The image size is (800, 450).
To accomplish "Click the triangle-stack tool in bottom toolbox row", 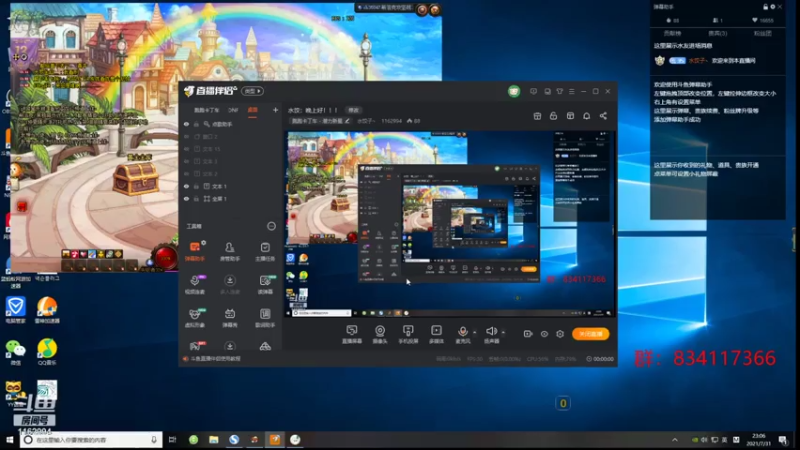I will [x=265, y=346].
